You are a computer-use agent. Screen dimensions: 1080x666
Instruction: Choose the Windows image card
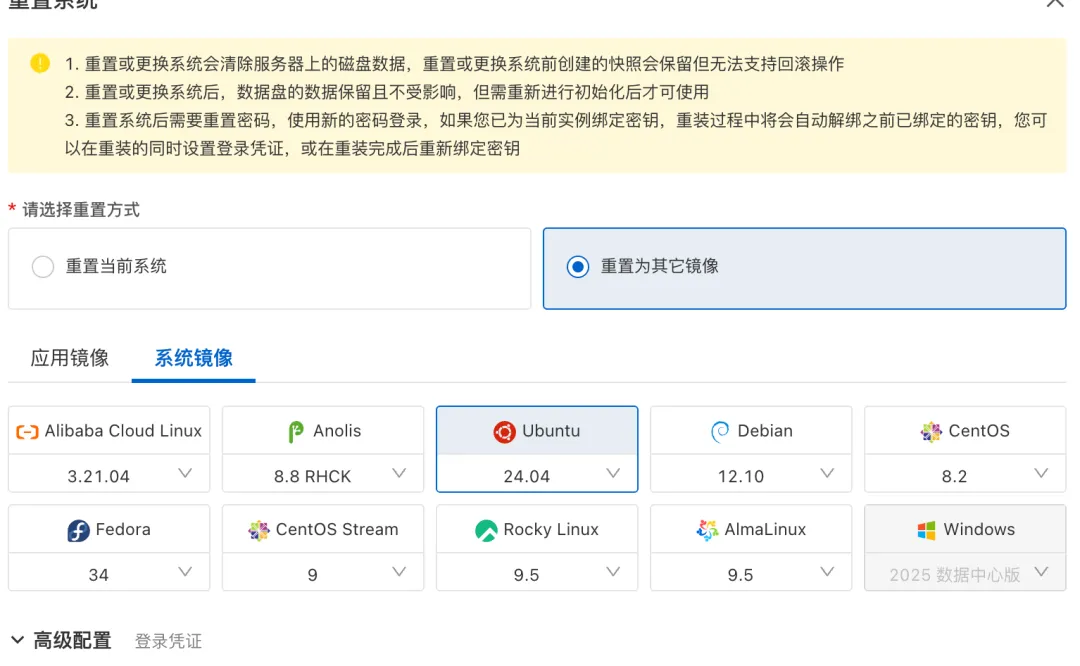click(x=965, y=530)
